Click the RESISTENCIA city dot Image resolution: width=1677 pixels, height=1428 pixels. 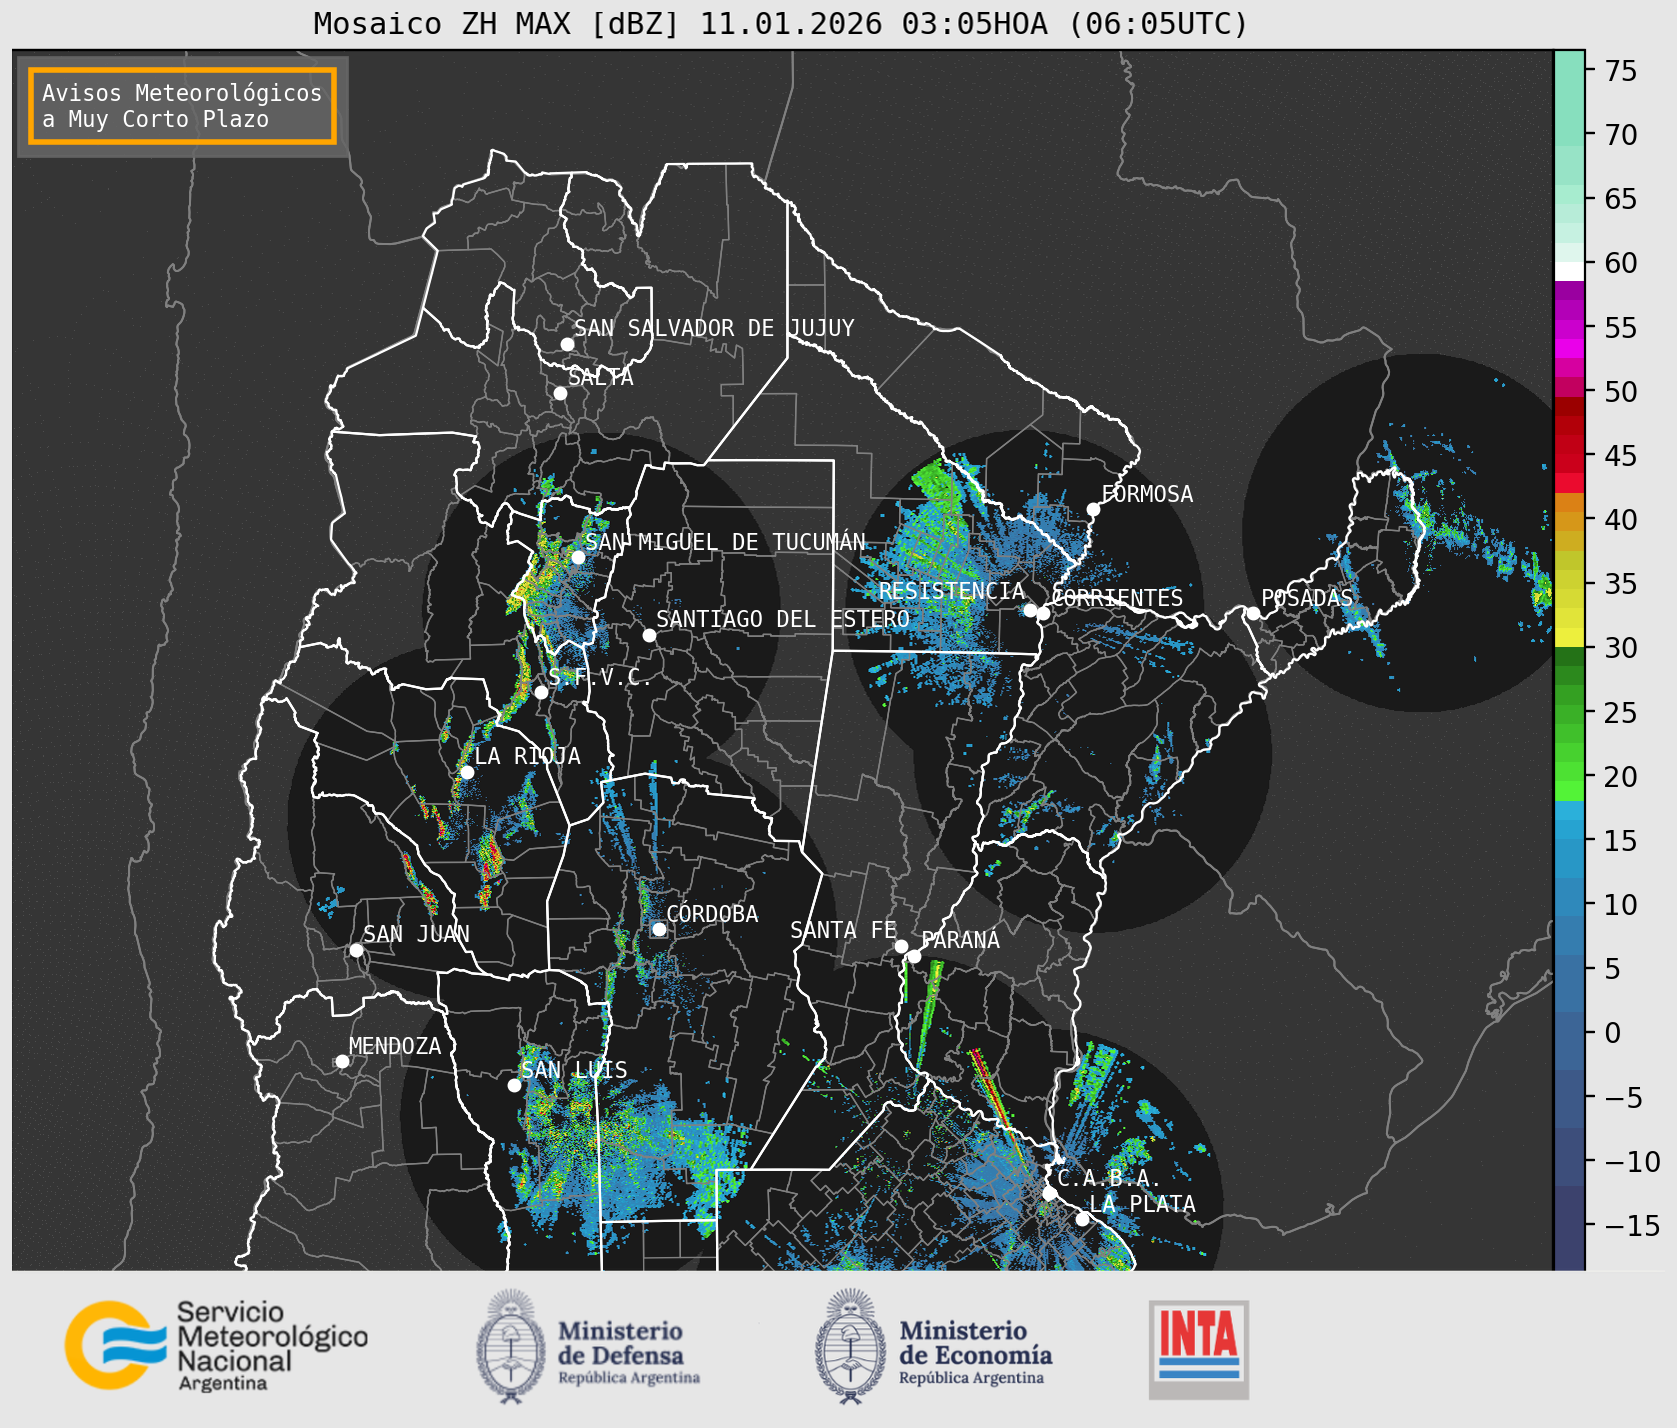click(1030, 610)
